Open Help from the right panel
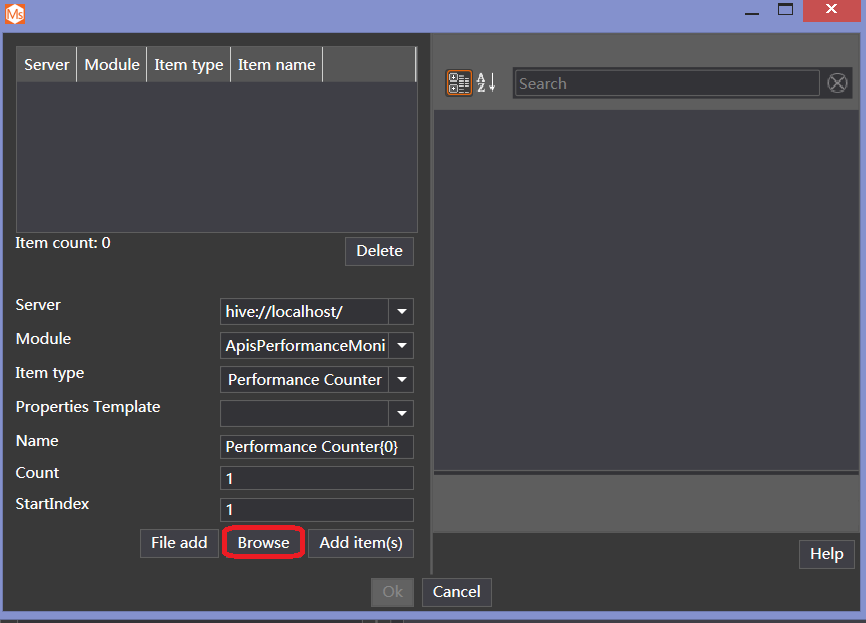The image size is (866, 623). (x=826, y=554)
